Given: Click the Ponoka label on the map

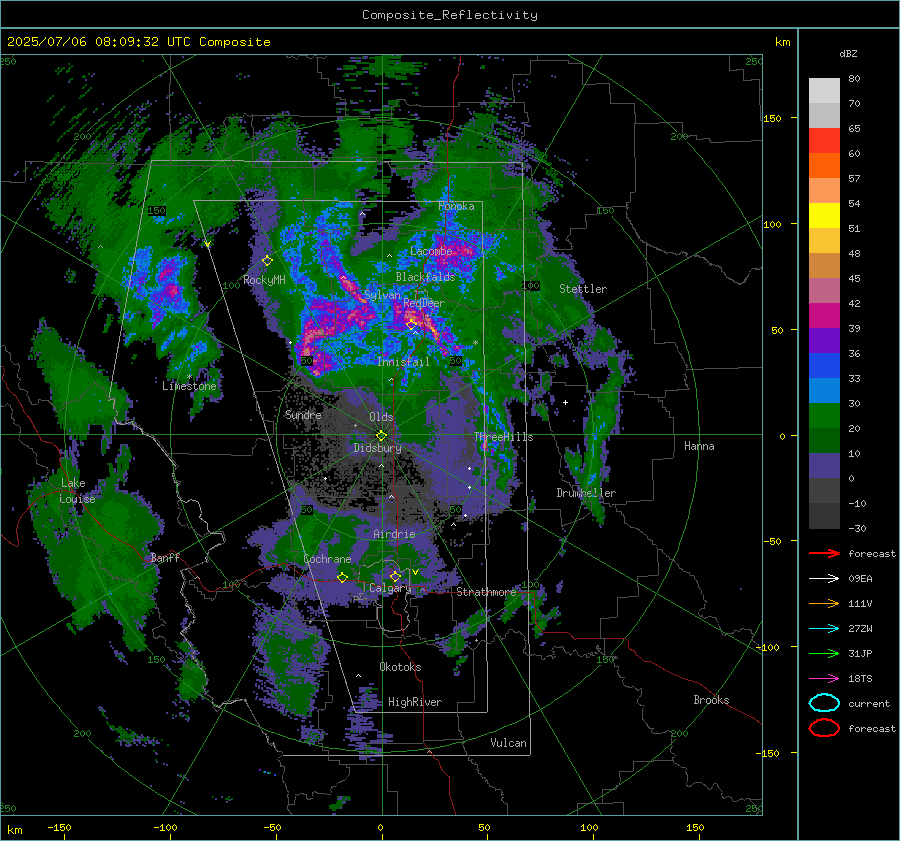Looking at the screenshot, I should point(456,206).
